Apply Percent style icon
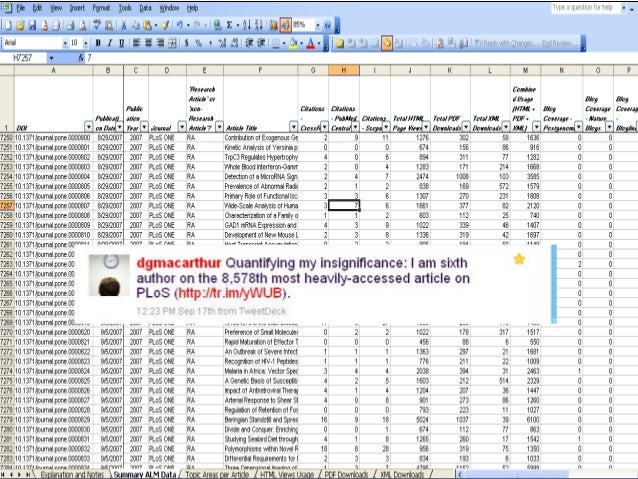638x479 pixels. (198, 43)
